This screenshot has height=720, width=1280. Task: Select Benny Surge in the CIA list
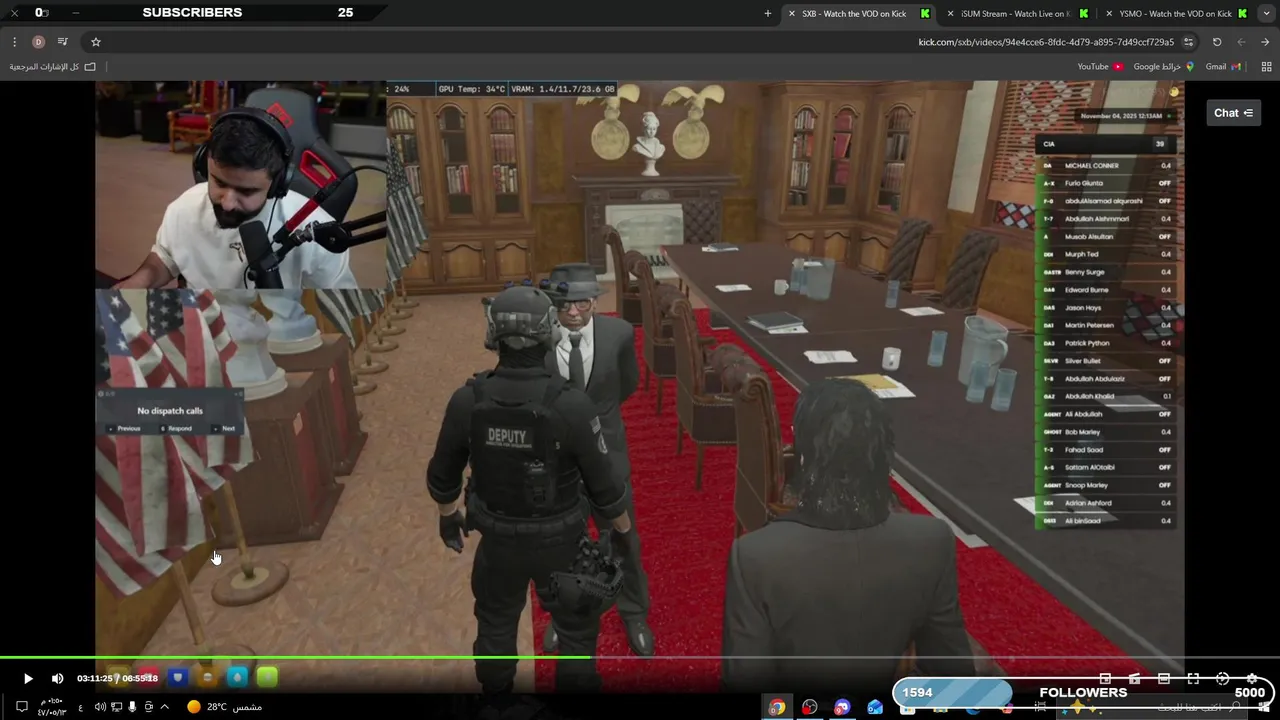(x=1105, y=272)
